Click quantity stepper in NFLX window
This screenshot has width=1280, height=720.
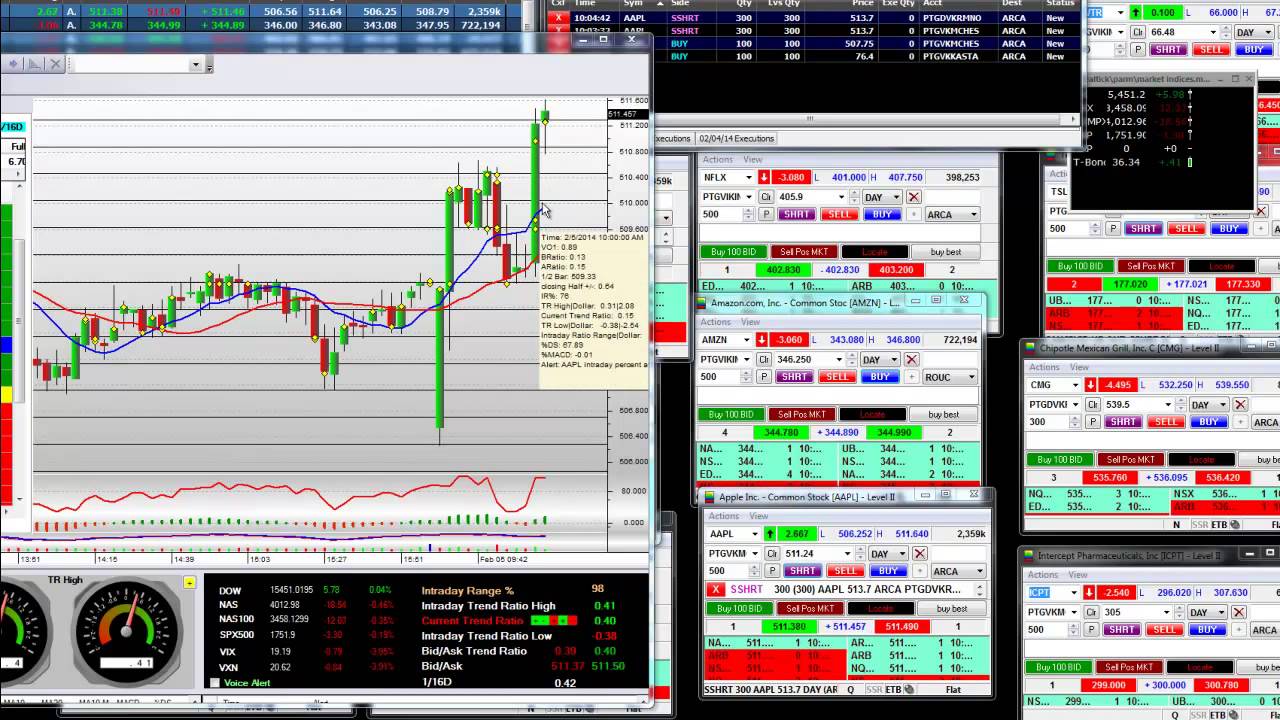click(748, 214)
